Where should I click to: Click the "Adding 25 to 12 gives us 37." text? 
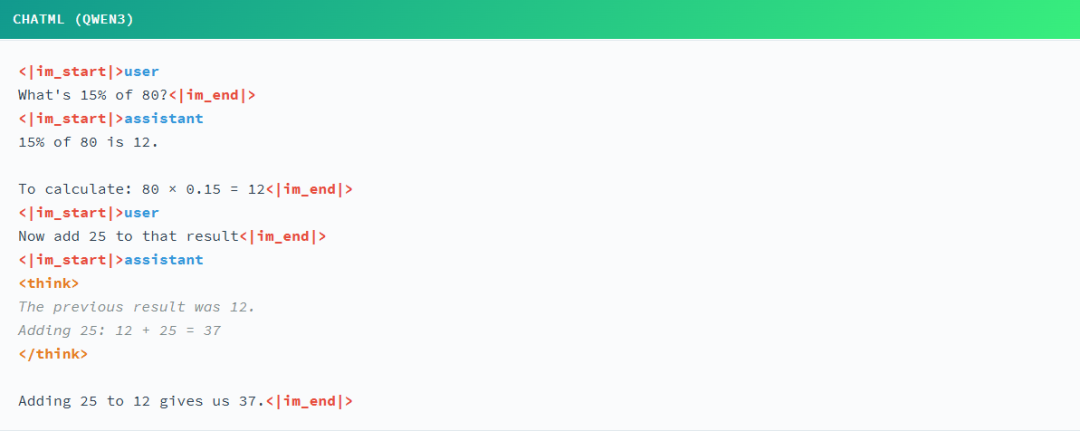pos(141,401)
